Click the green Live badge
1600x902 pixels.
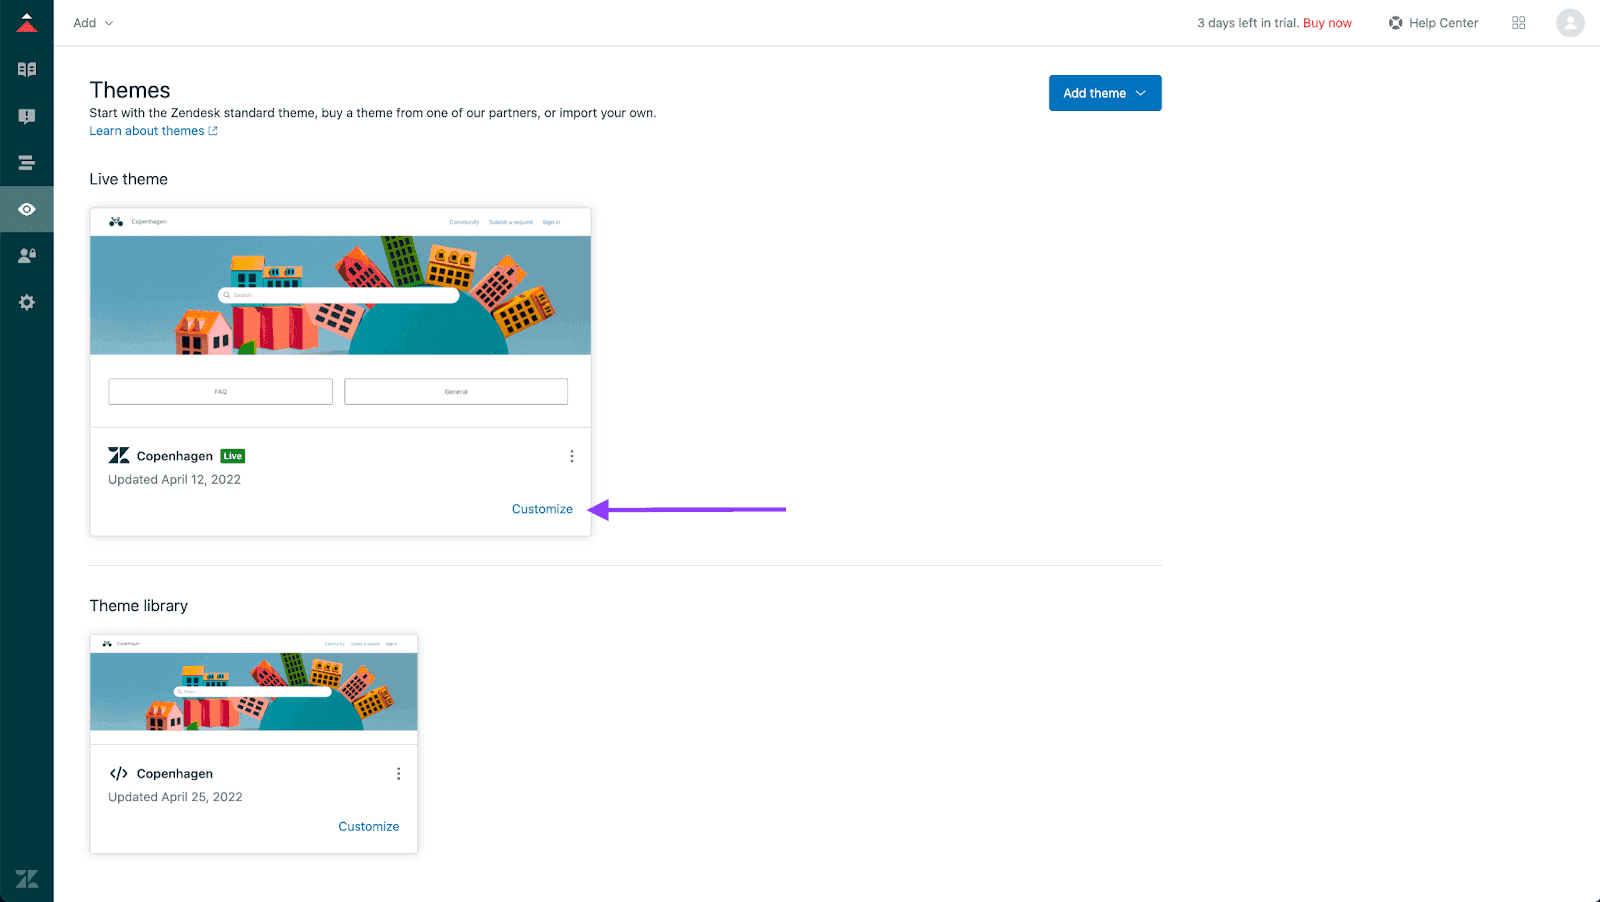point(233,456)
